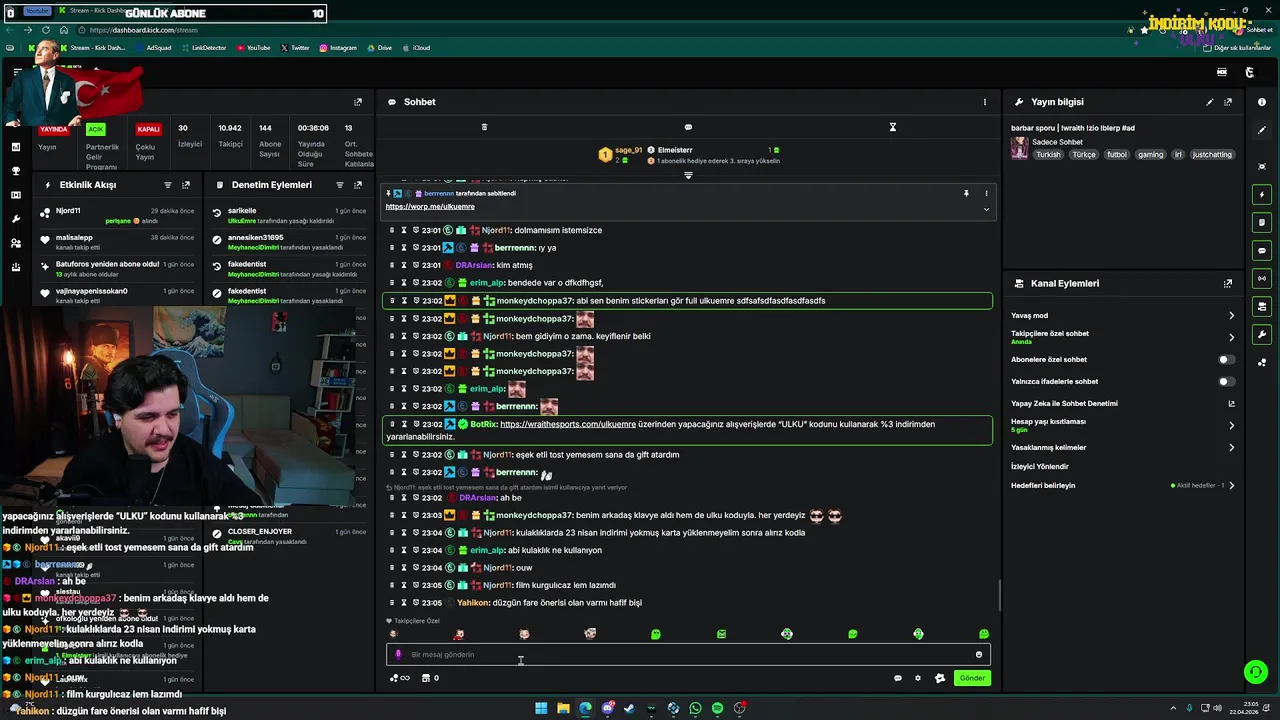The height and width of the screenshot is (720, 1280).
Task: Click username Yahikon in chat
Action: pos(473,603)
